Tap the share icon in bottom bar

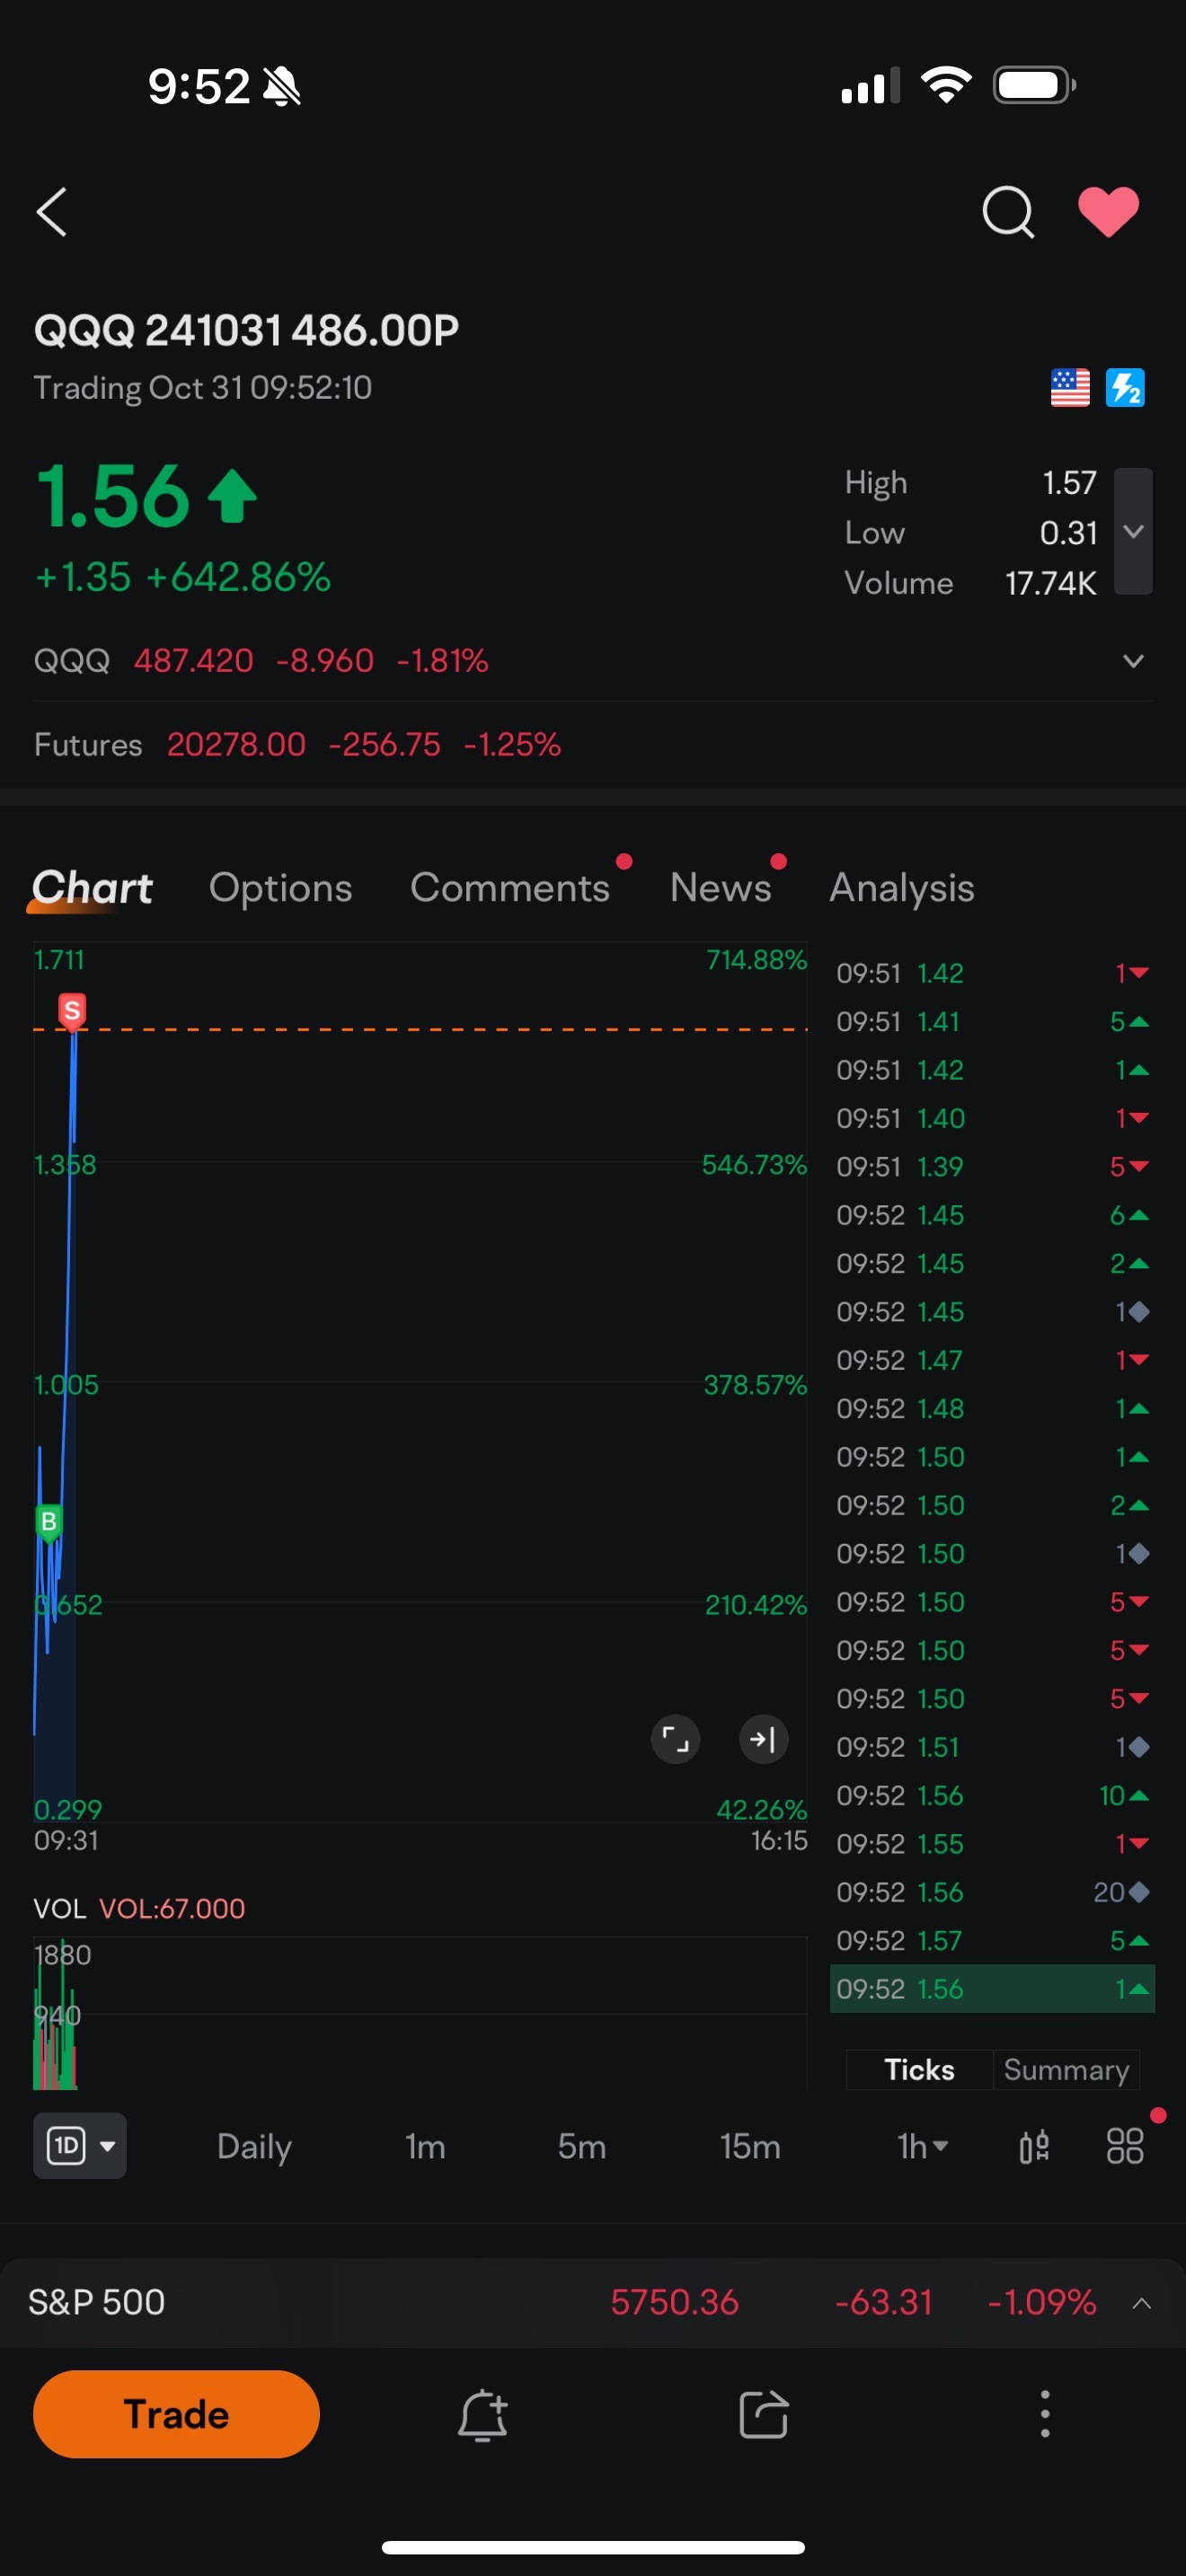pos(764,2415)
